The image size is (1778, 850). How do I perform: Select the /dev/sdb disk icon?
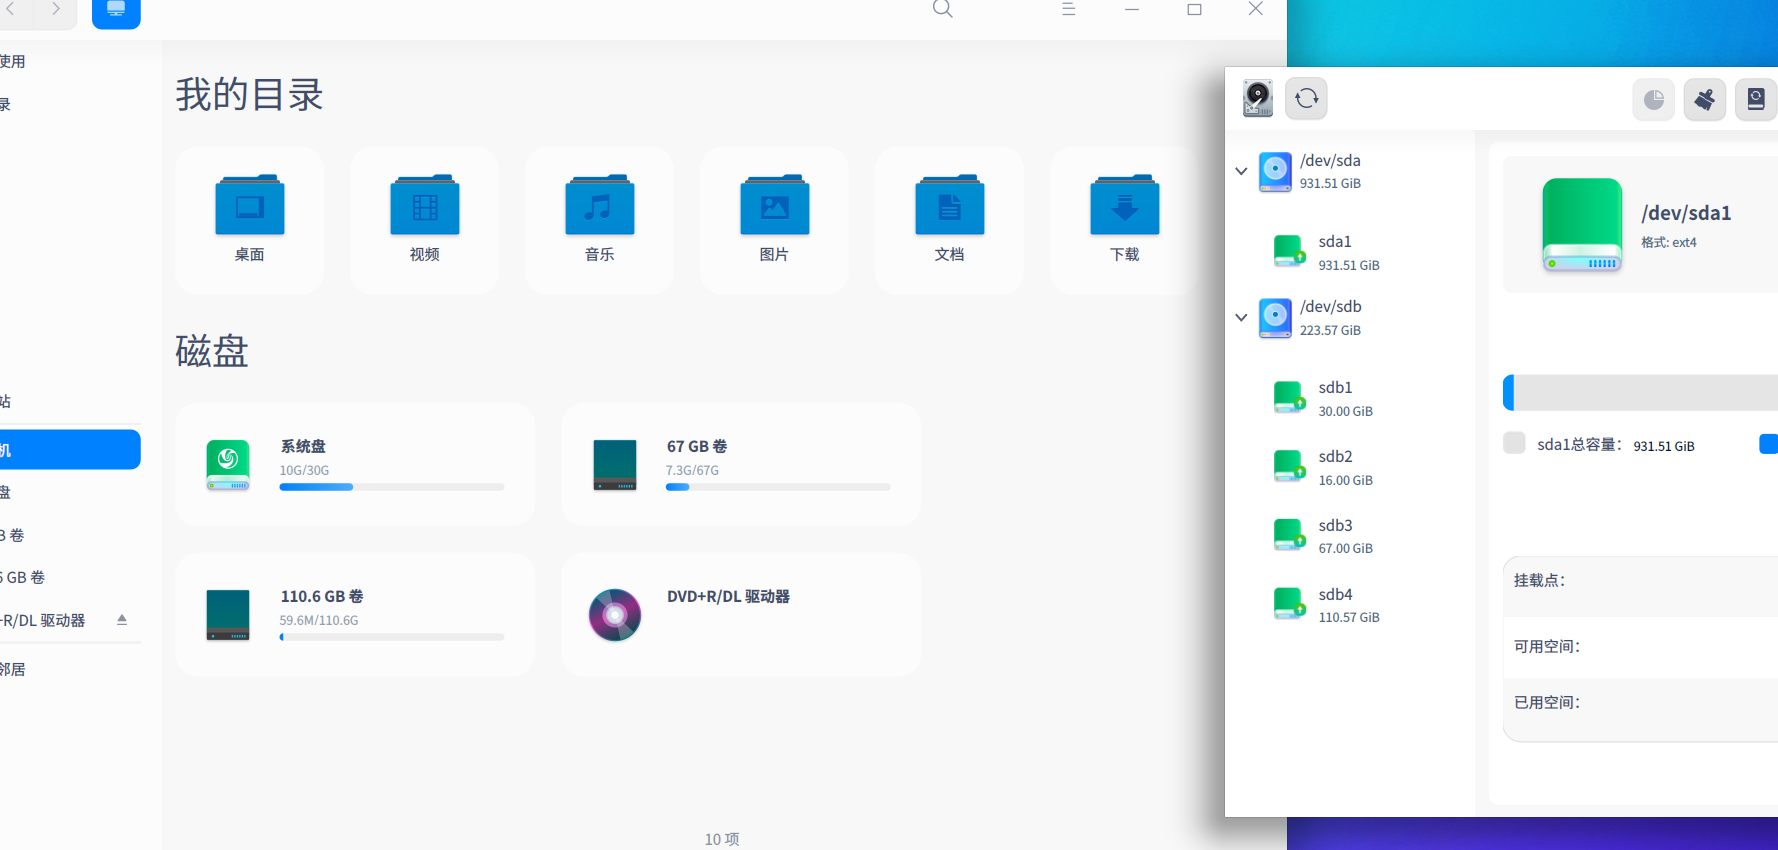(1275, 317)
